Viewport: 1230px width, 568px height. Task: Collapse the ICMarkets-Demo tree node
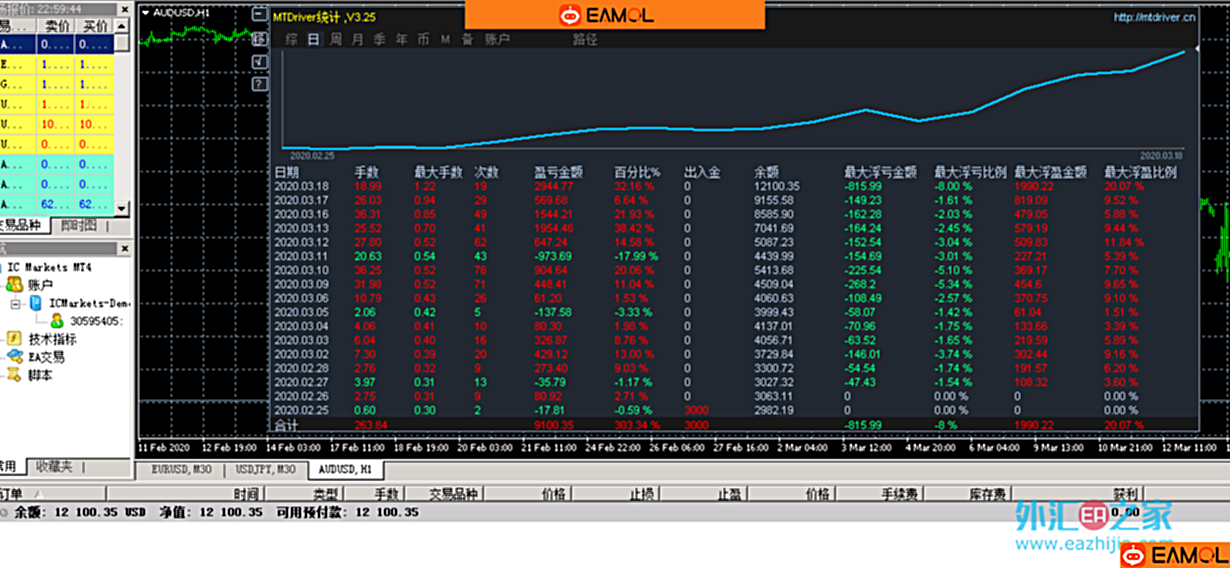point(15,303)
